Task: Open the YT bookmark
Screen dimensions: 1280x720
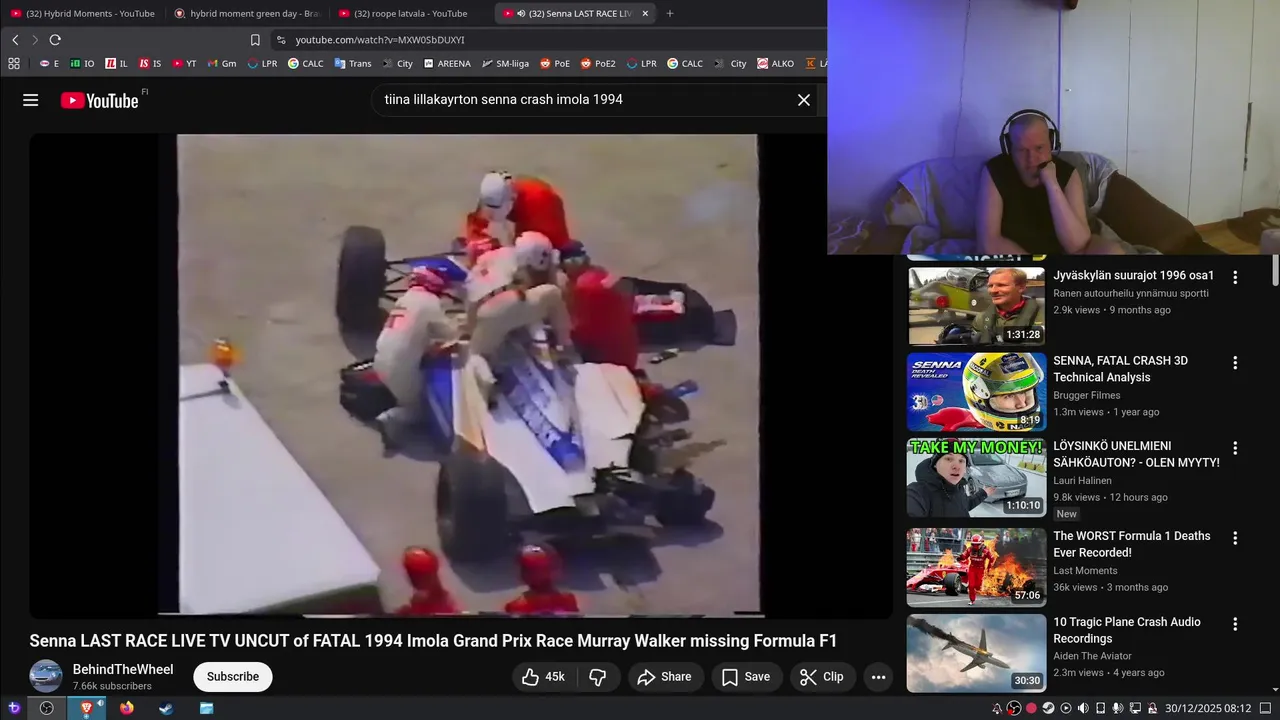Action: 184,63
